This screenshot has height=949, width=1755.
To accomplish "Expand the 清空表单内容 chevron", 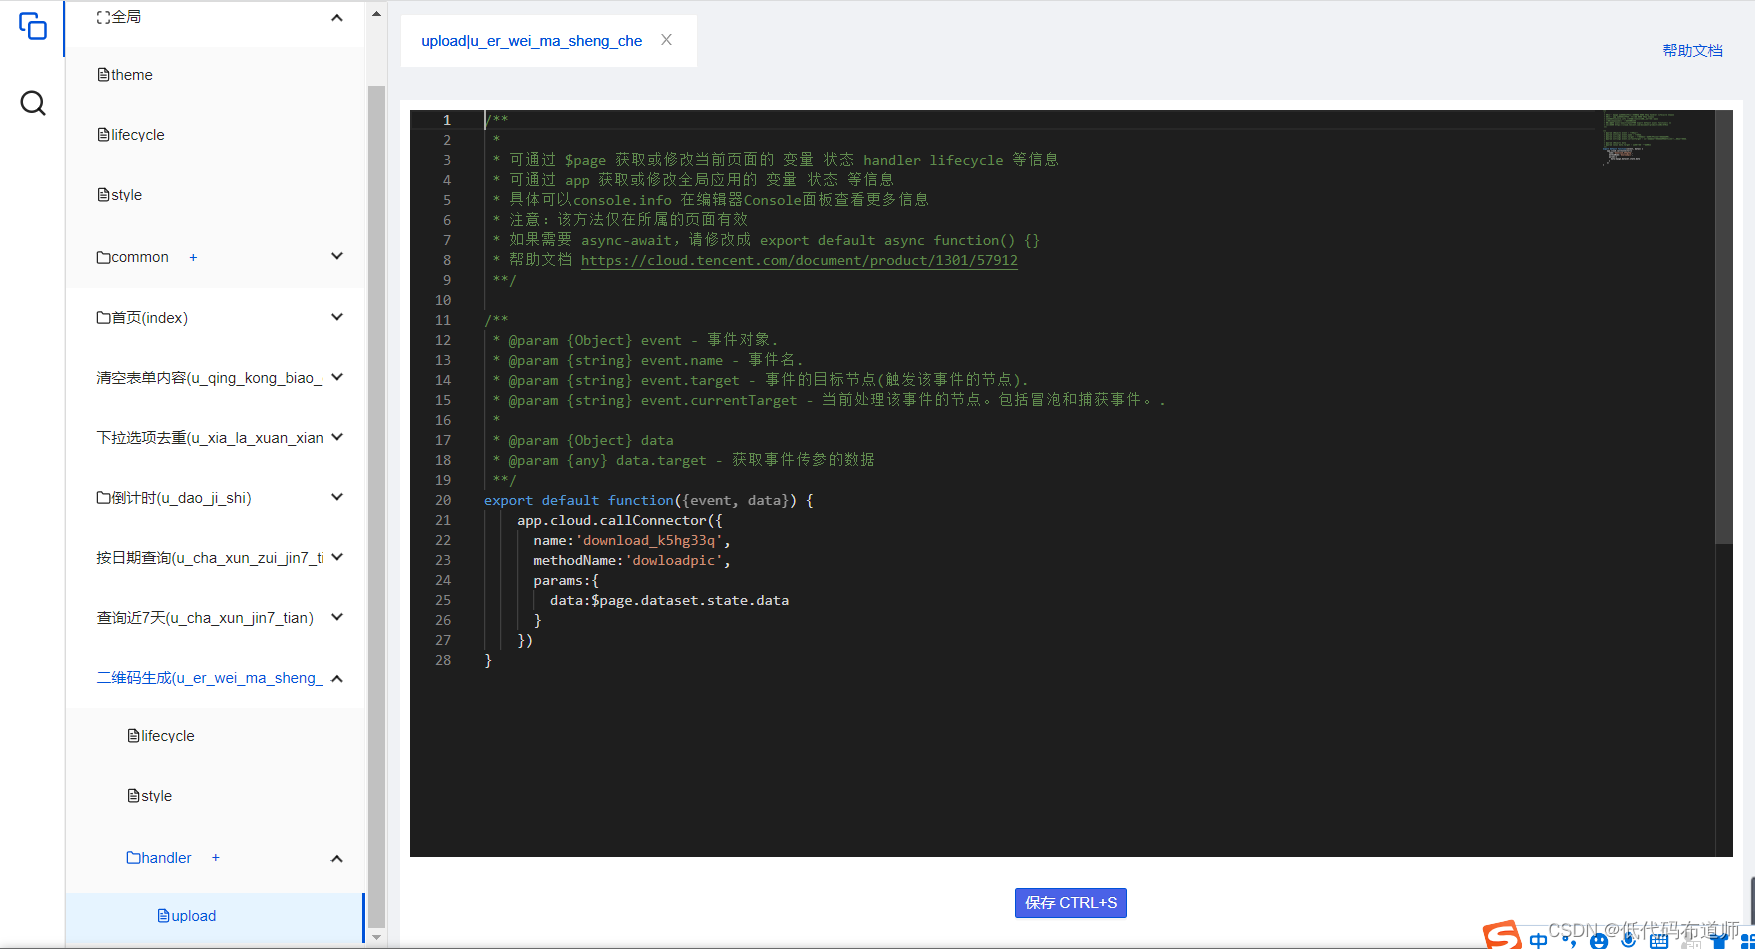I will pos(337,377).
